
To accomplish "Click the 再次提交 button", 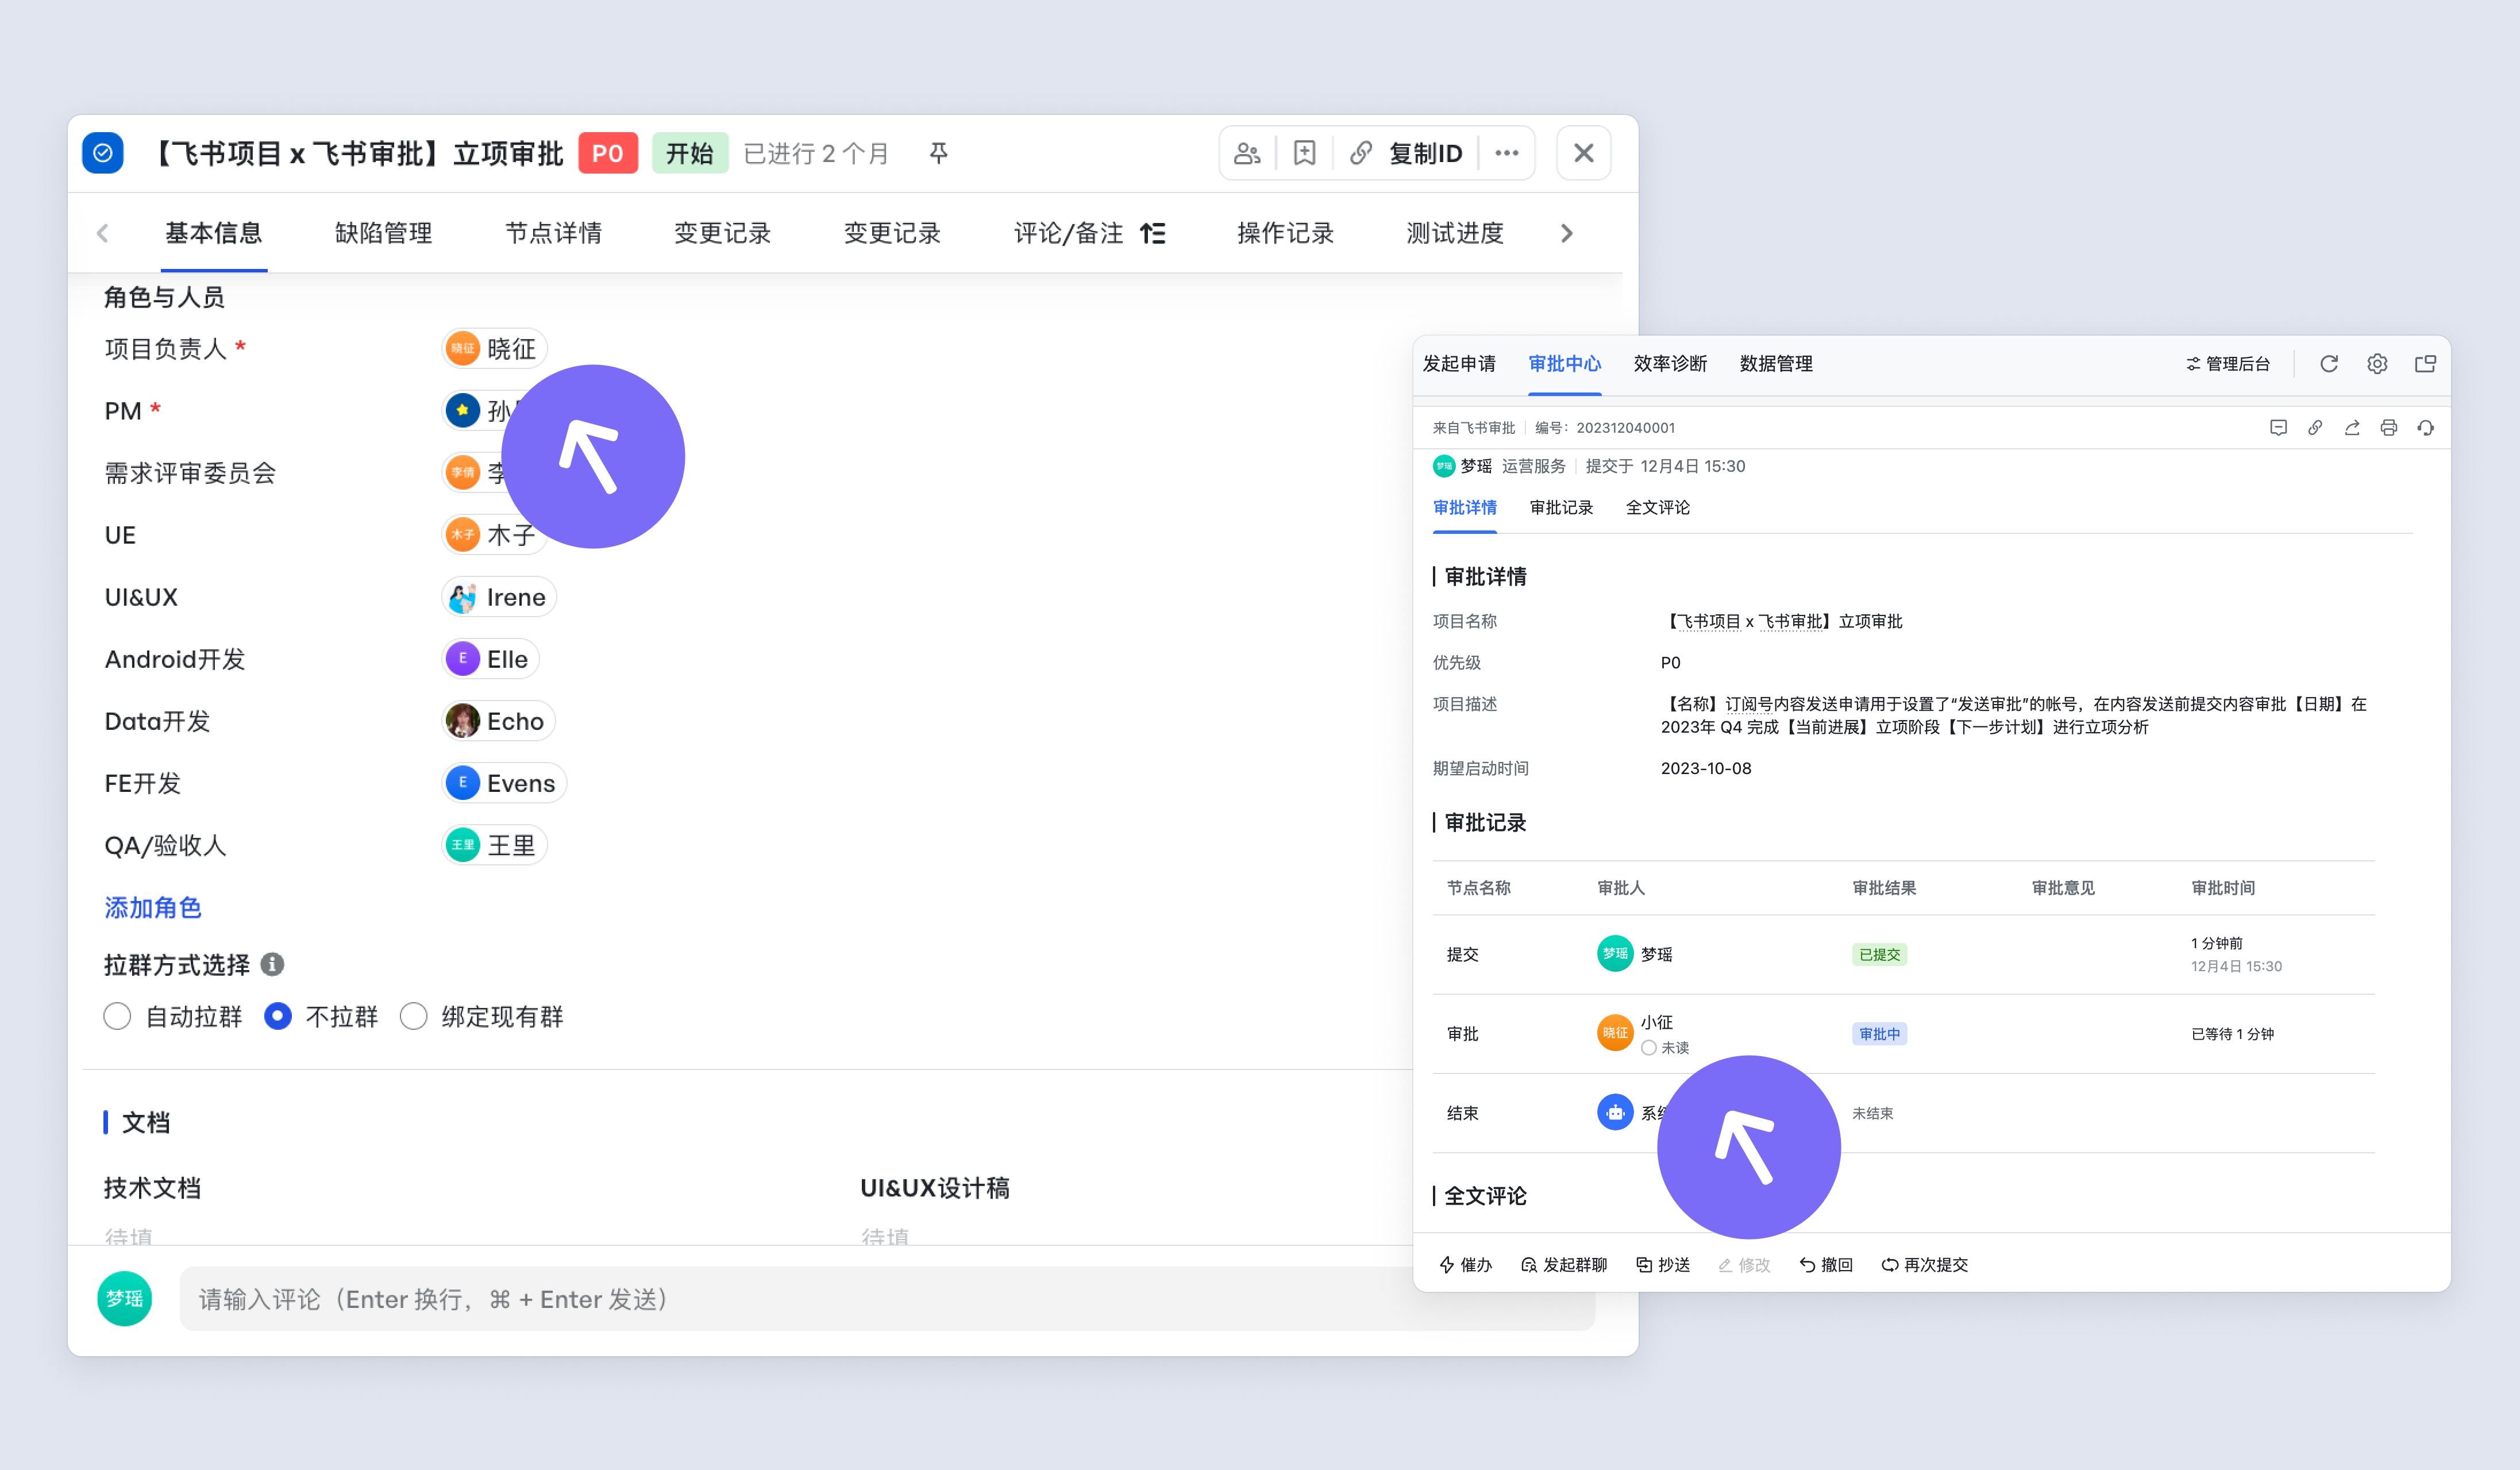I will tap(1924, 1265).
